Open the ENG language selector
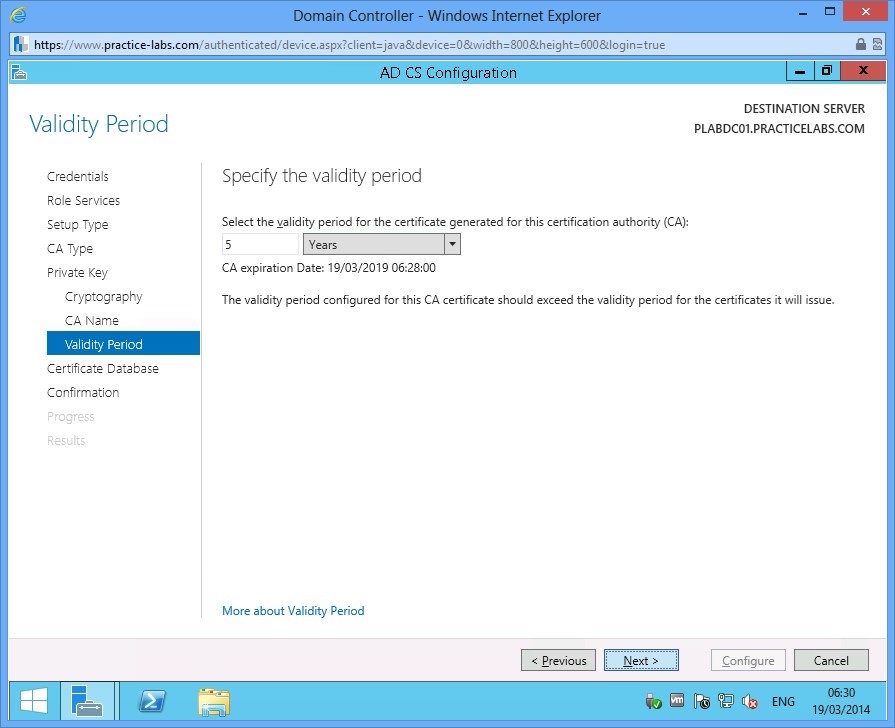The height and width of the screenshot is (728, 895). (783, 701)
